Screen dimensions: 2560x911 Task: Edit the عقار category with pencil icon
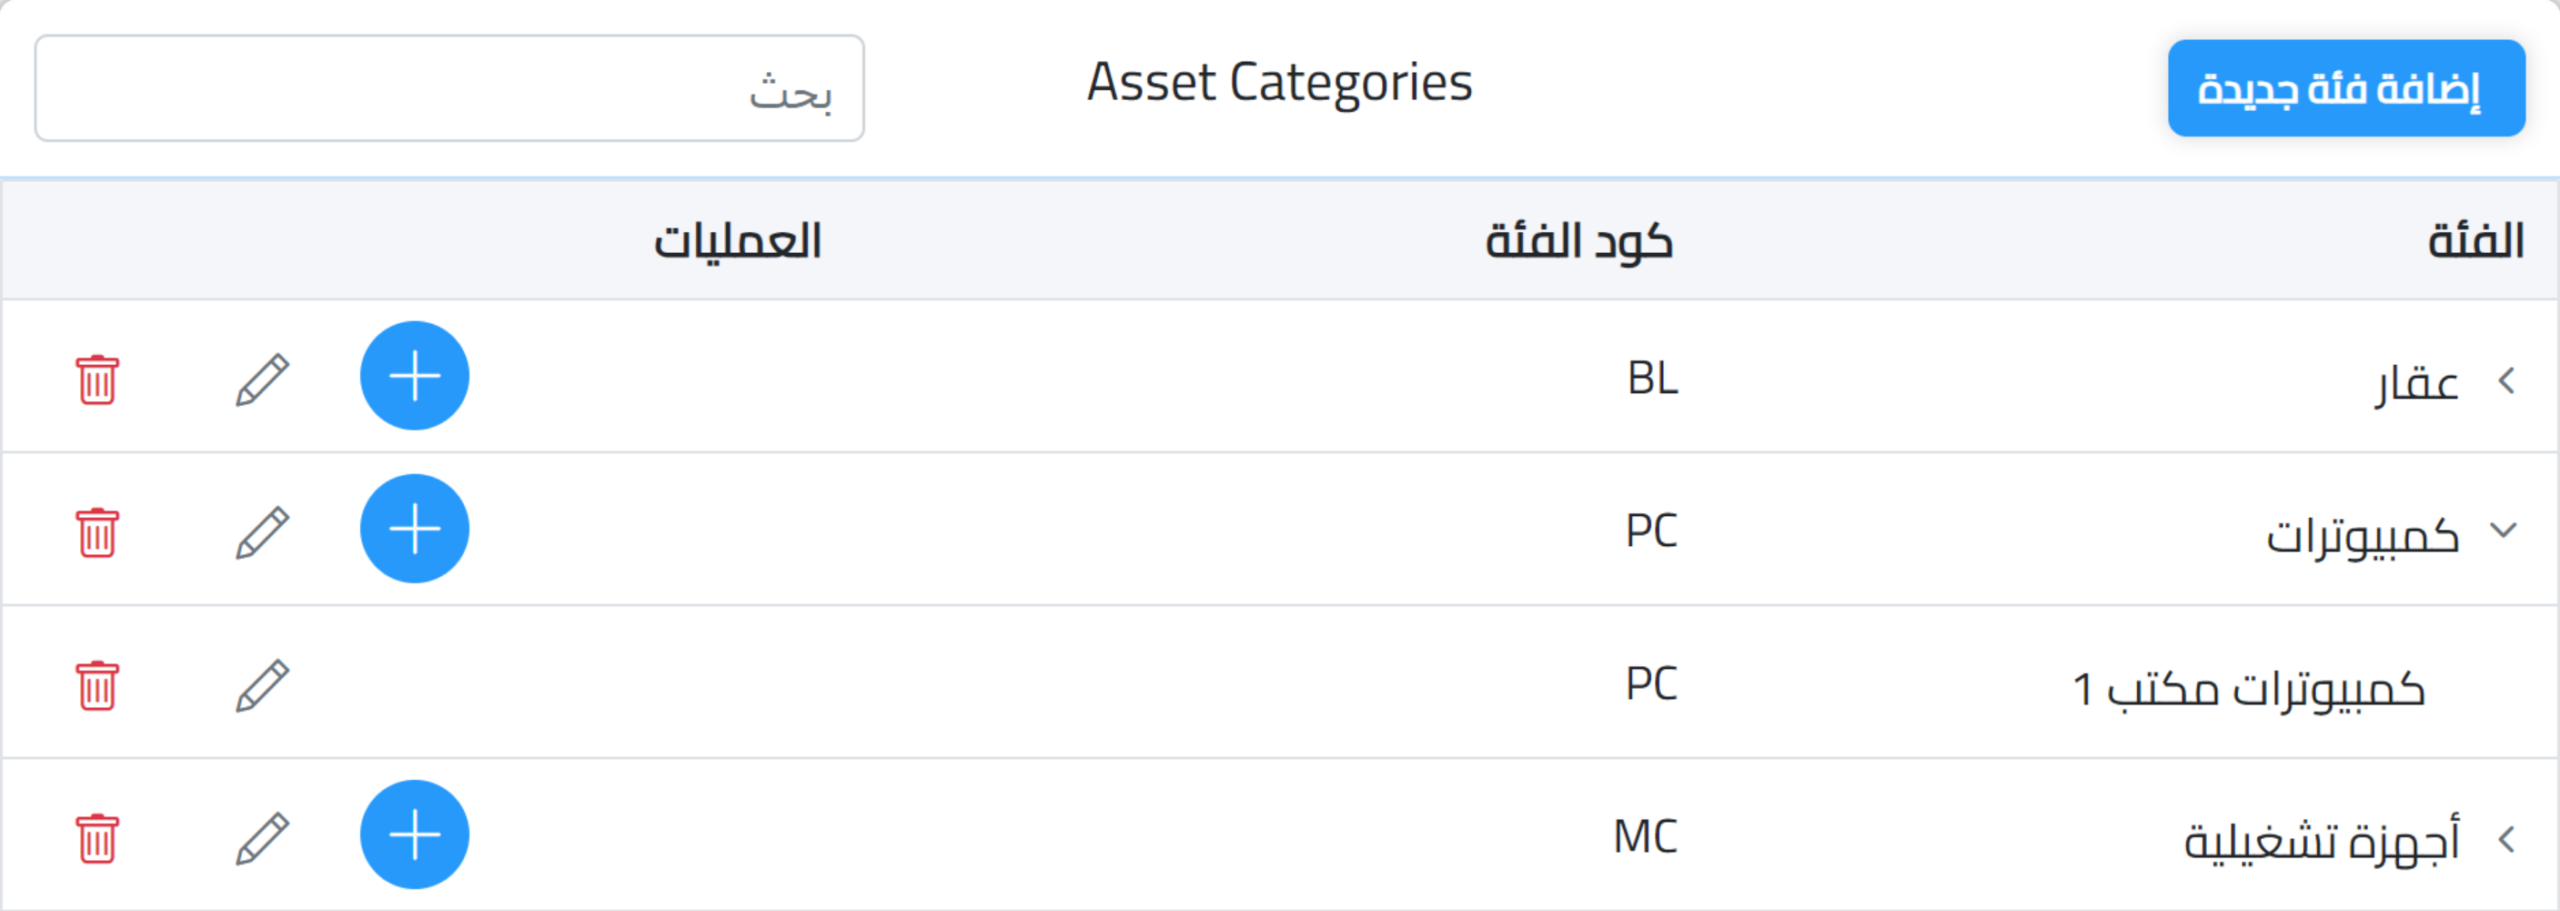point(262,379)
